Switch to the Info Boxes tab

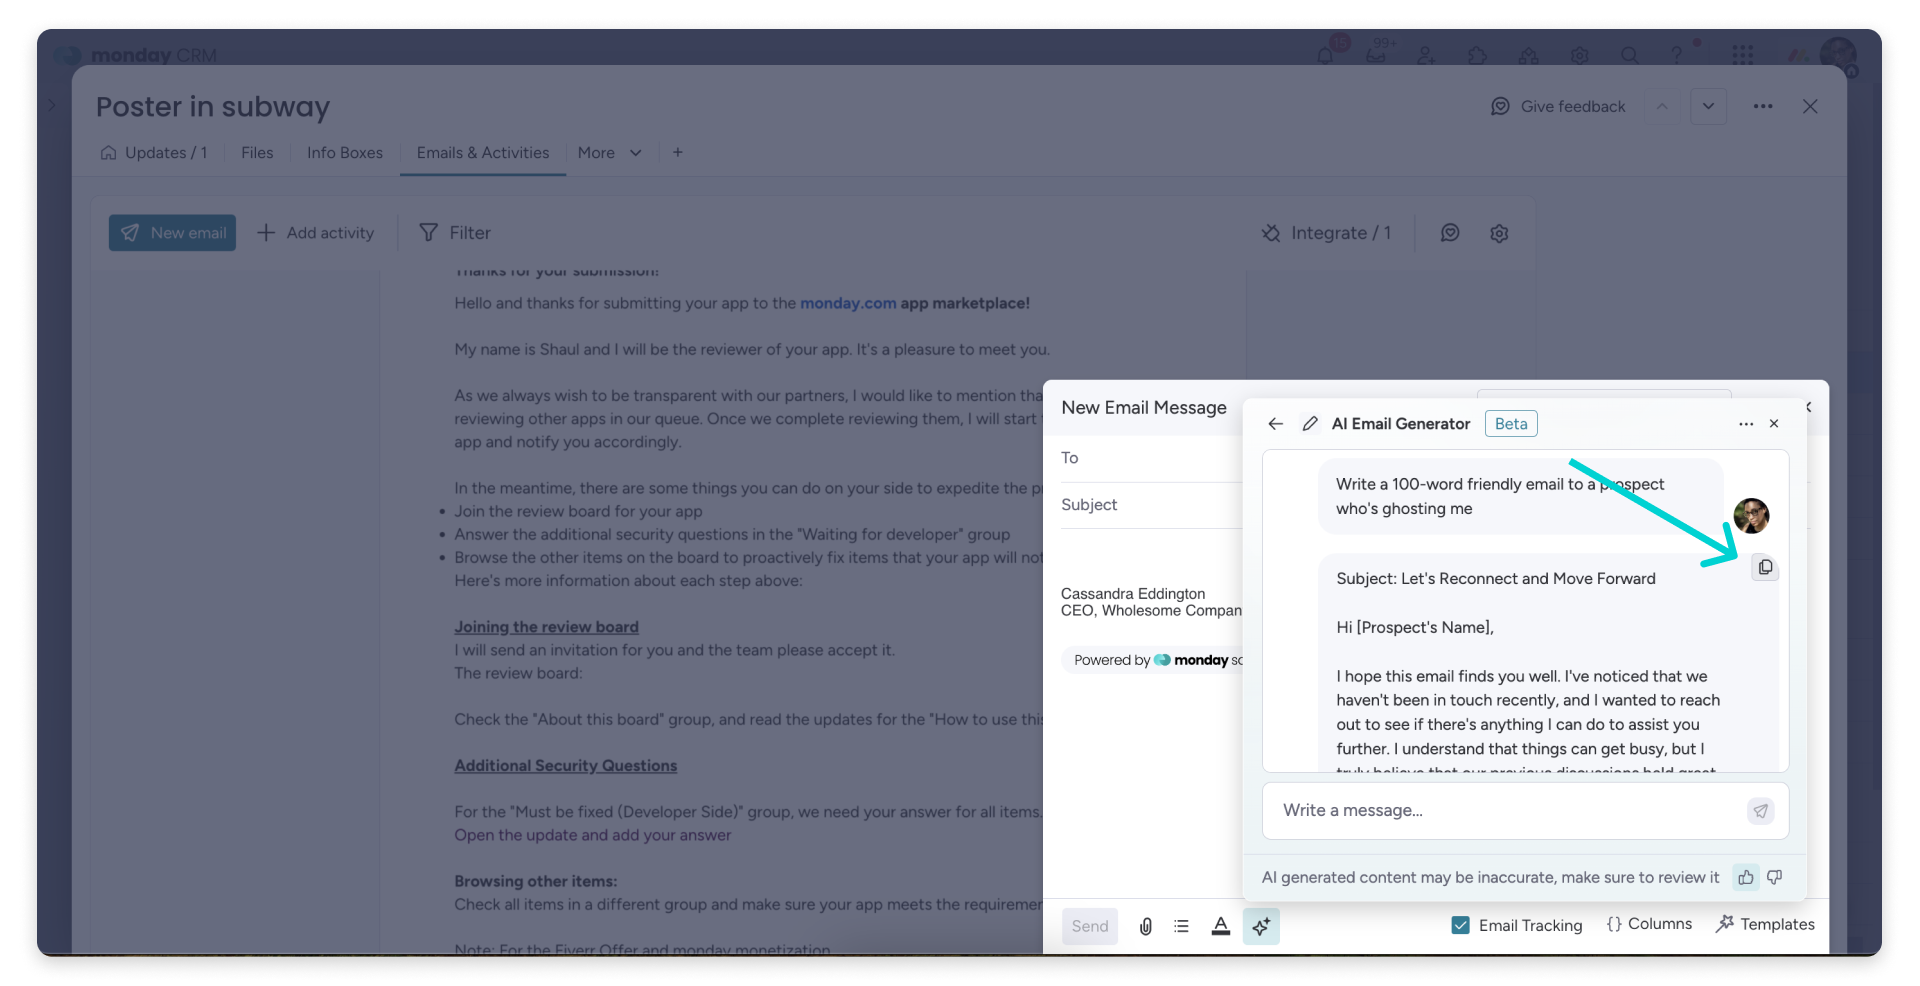[x=345, y=153]
